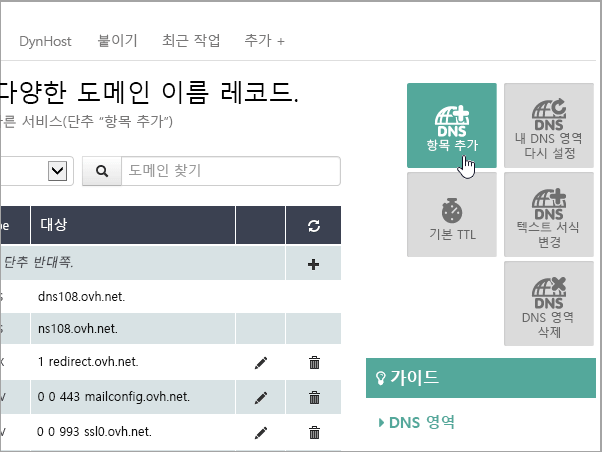This screenshot has width=602, height=452.
Task: Edit the redirect.ovh.net record
Action: click(261, 364)
